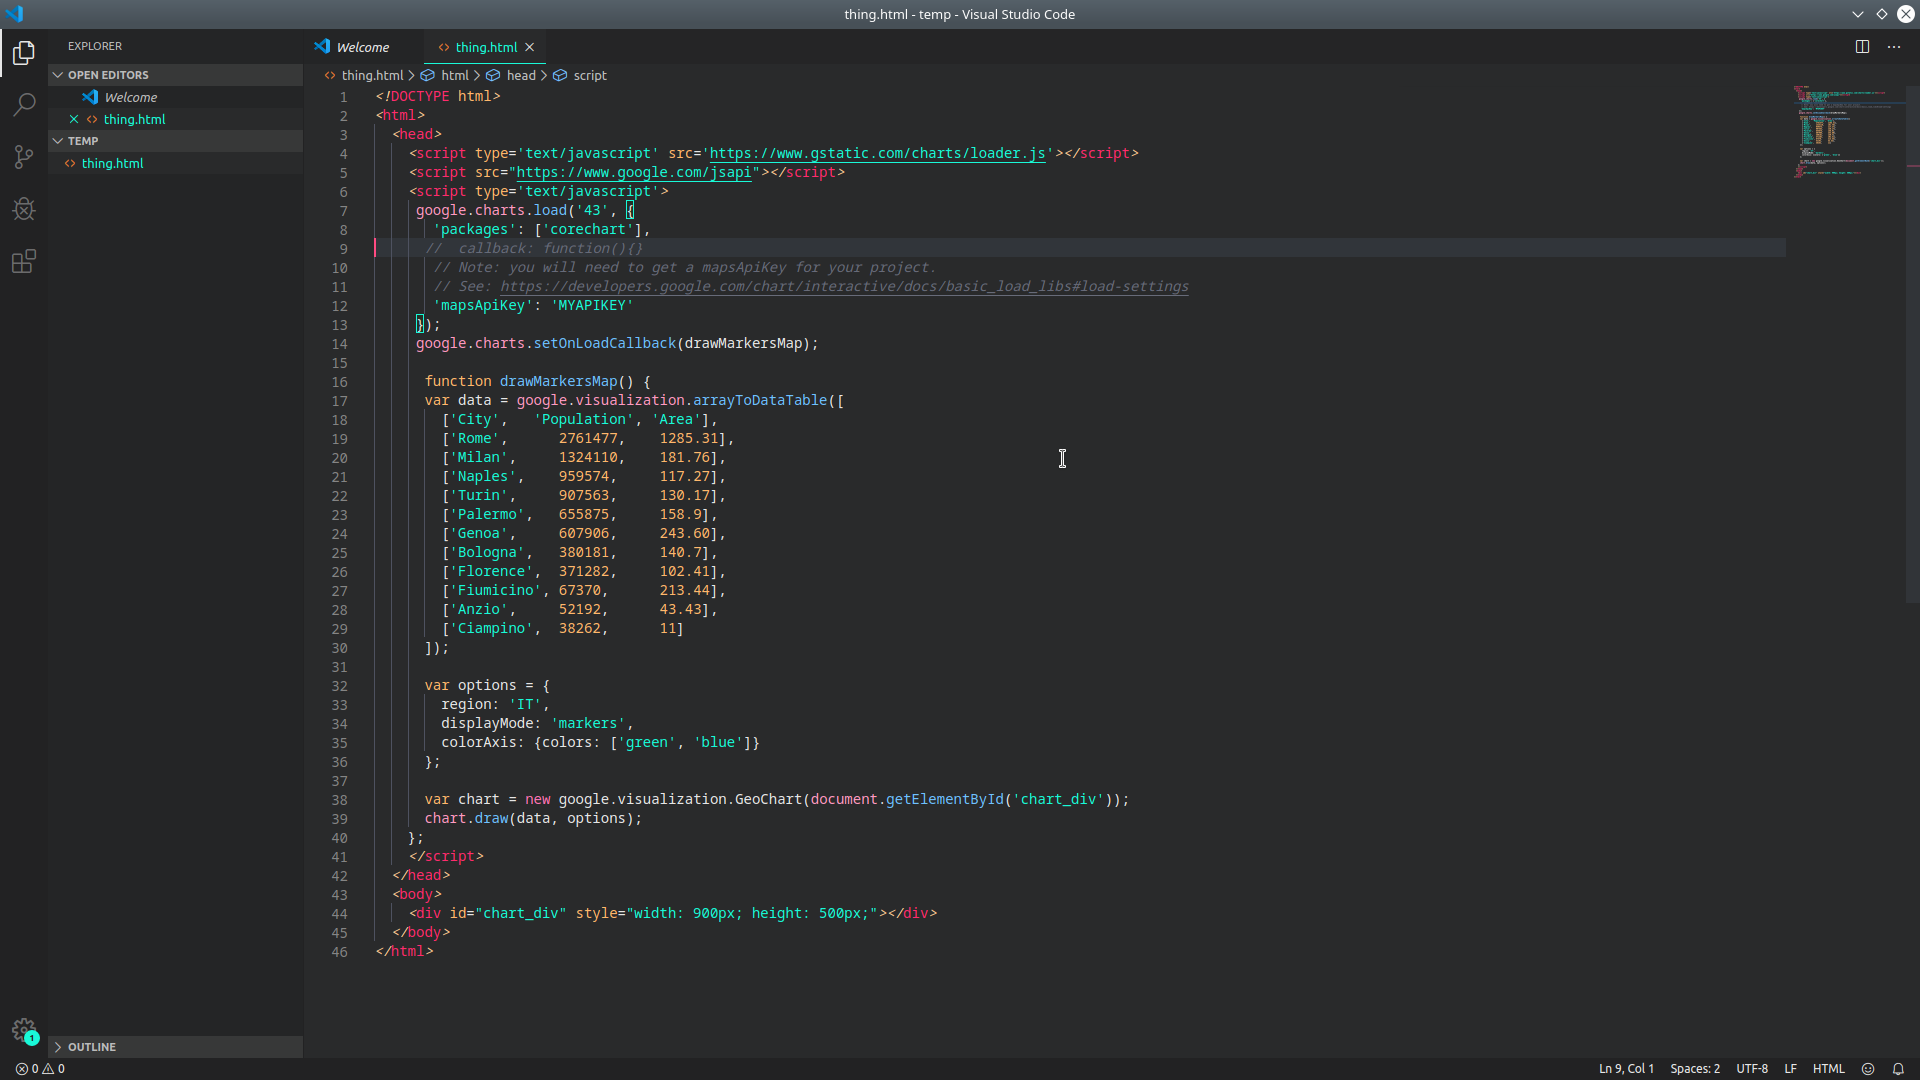Open notifications bell in status bar
This screenshot has width=1920, height=1080.
pyautogui.click(x=1898, y=1069)
